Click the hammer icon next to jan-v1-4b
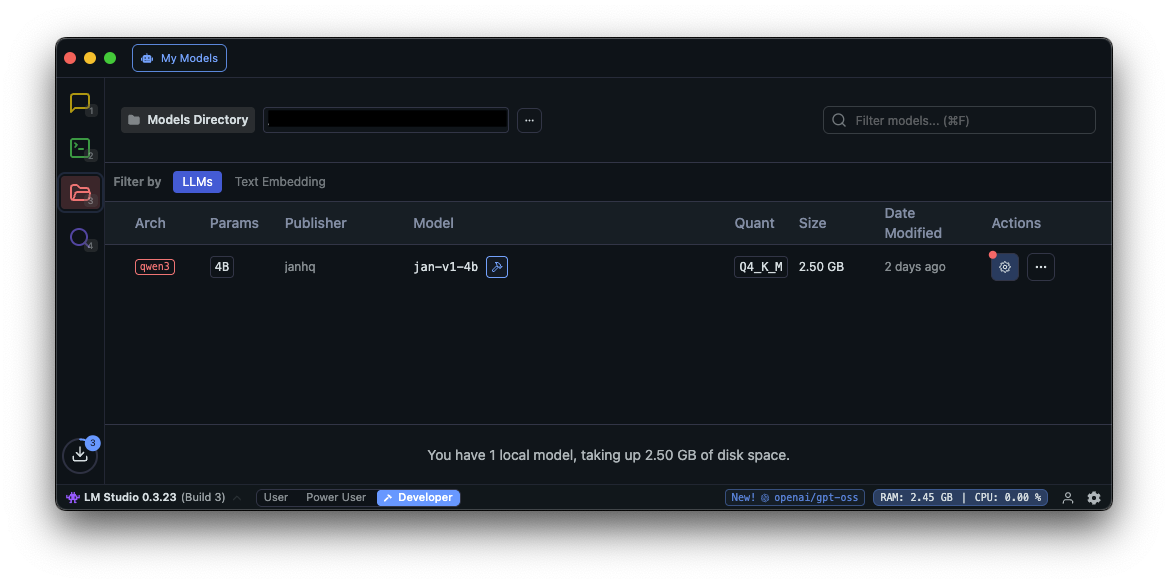This screenshot has height=584, width=1168. pos(497,267)
